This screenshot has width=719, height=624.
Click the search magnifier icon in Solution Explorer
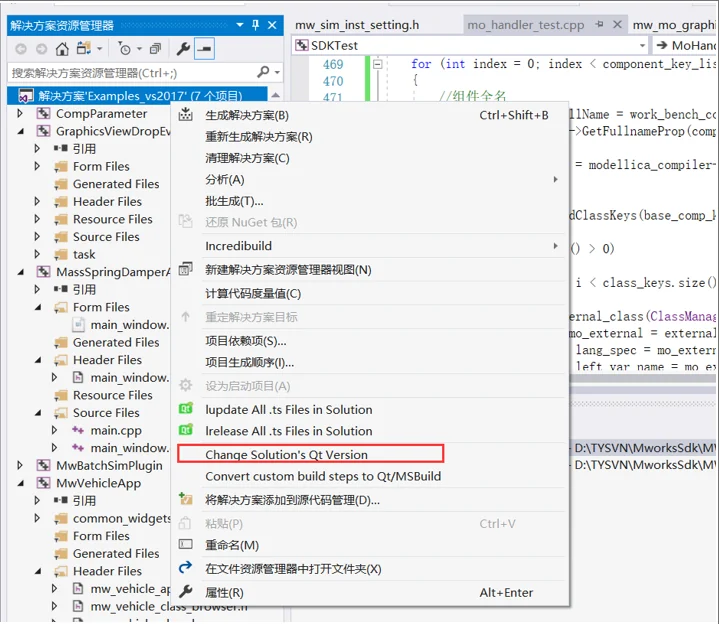(263, 72)
